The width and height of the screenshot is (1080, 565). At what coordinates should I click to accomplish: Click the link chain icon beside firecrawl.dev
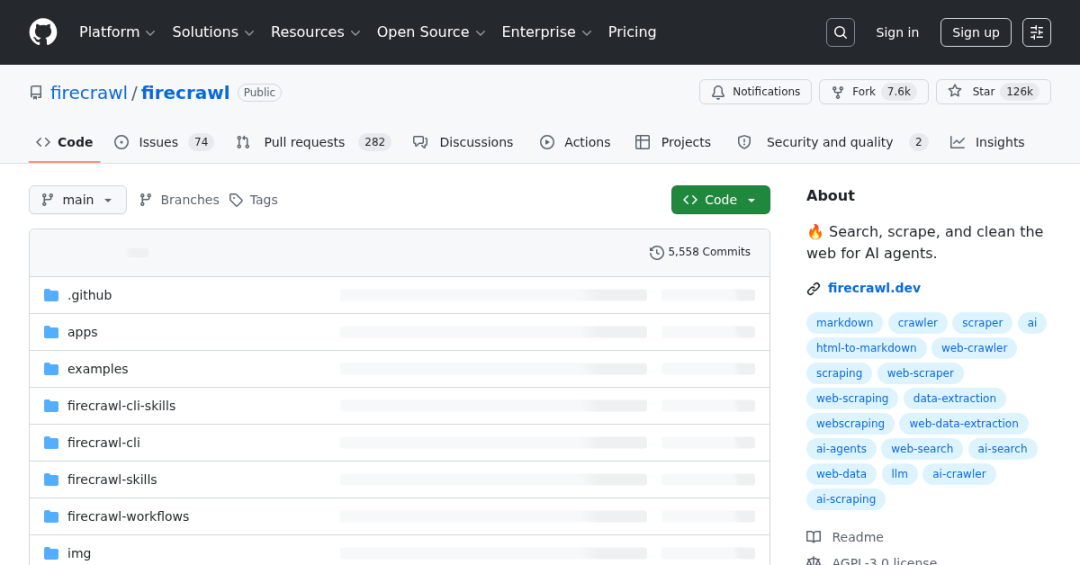(x=813, y=289)
